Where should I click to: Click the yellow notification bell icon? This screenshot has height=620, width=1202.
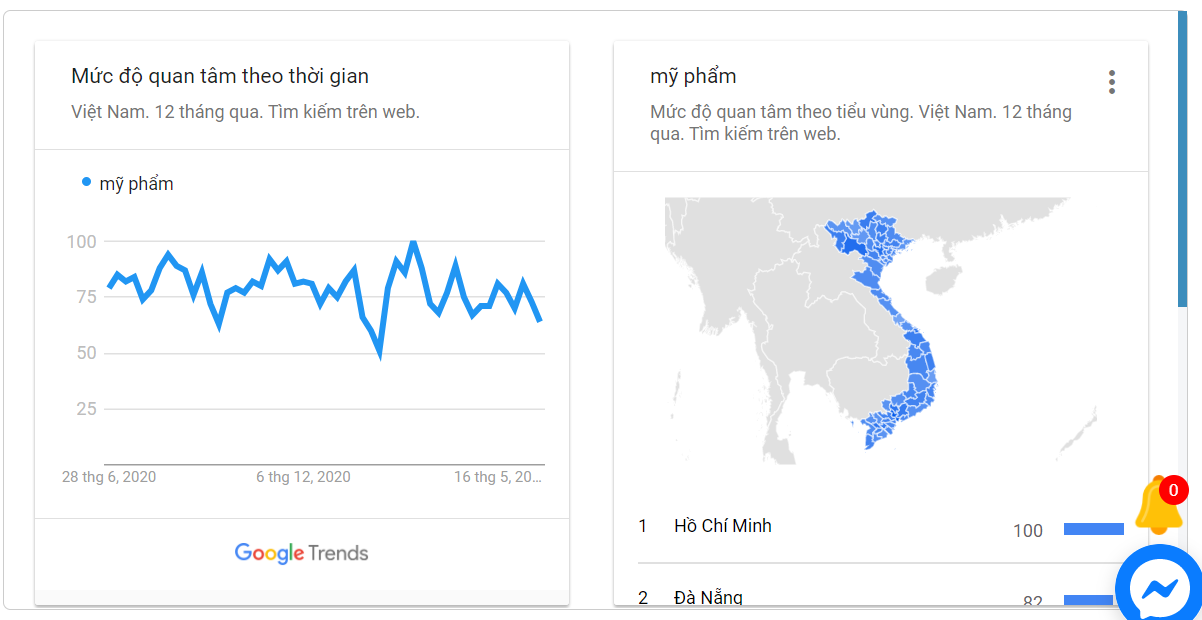point(1159,508)
